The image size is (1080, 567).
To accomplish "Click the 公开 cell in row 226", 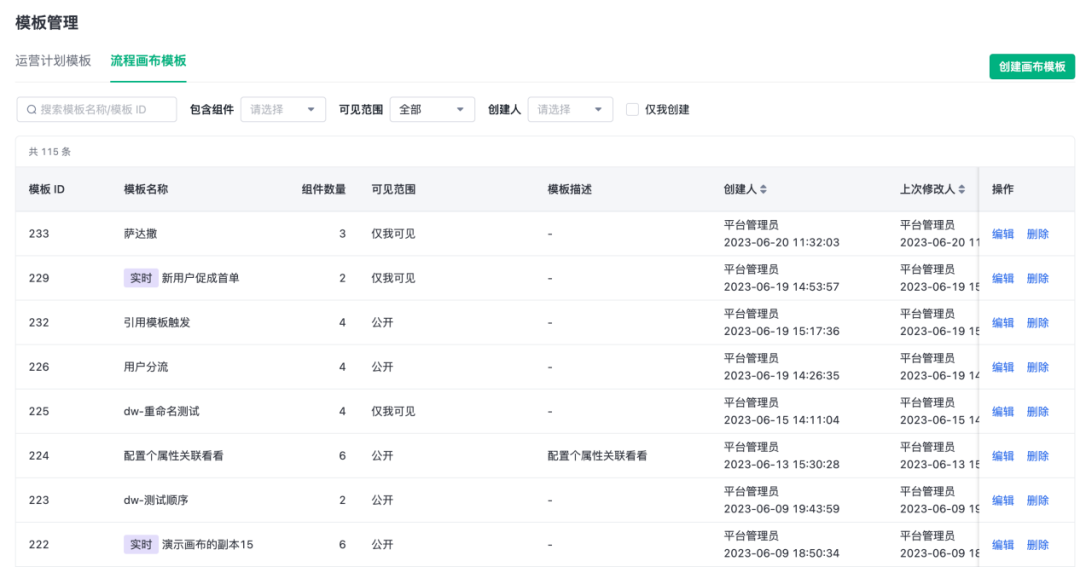I will click(382, 367).
